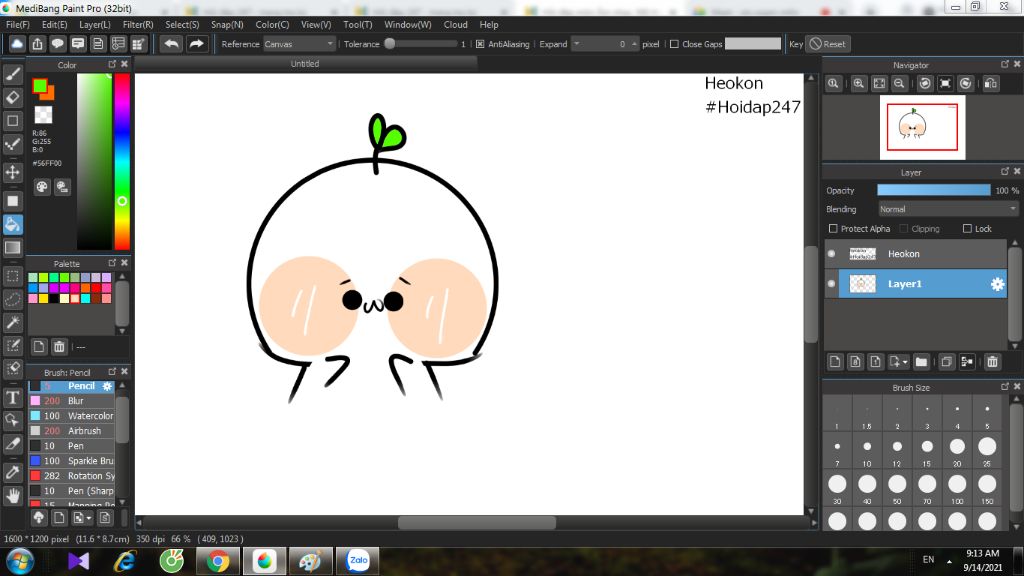Delete layer using the trash icon

992,362
